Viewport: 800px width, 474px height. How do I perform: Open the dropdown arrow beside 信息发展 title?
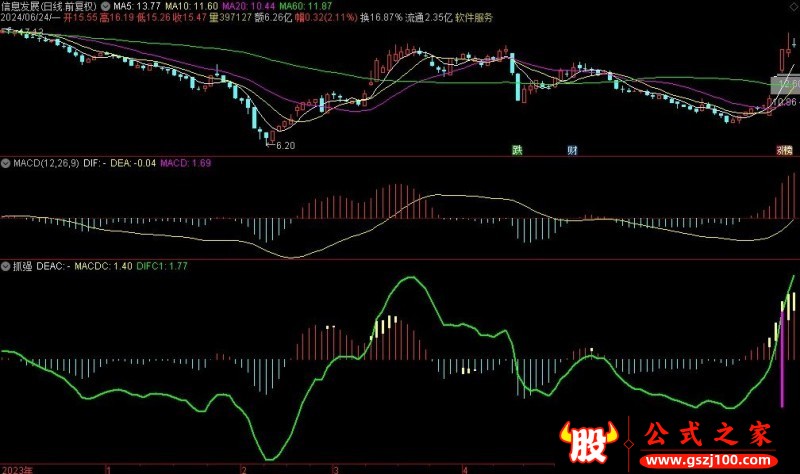click(x=106, y=7)
